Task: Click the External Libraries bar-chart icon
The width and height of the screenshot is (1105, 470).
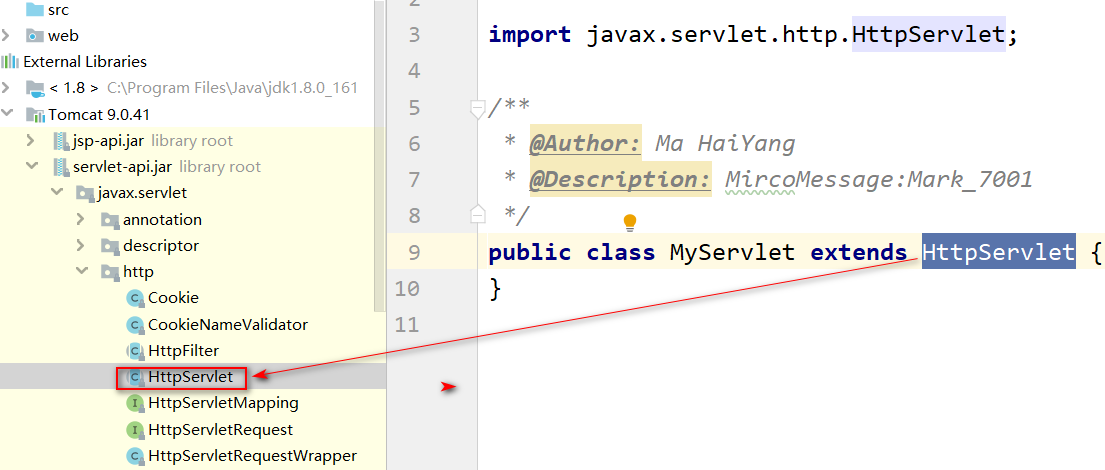Action: pyautogui.click(x=10, y=61)
